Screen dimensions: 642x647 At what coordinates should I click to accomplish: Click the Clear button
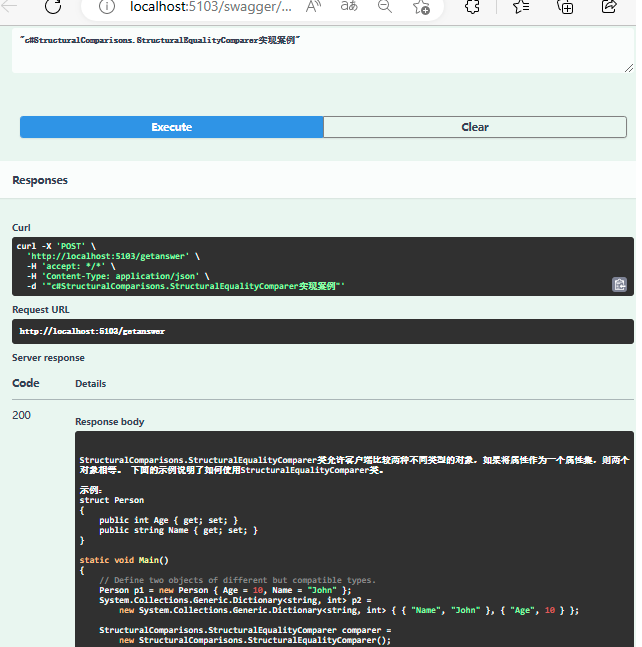point(475,127)
